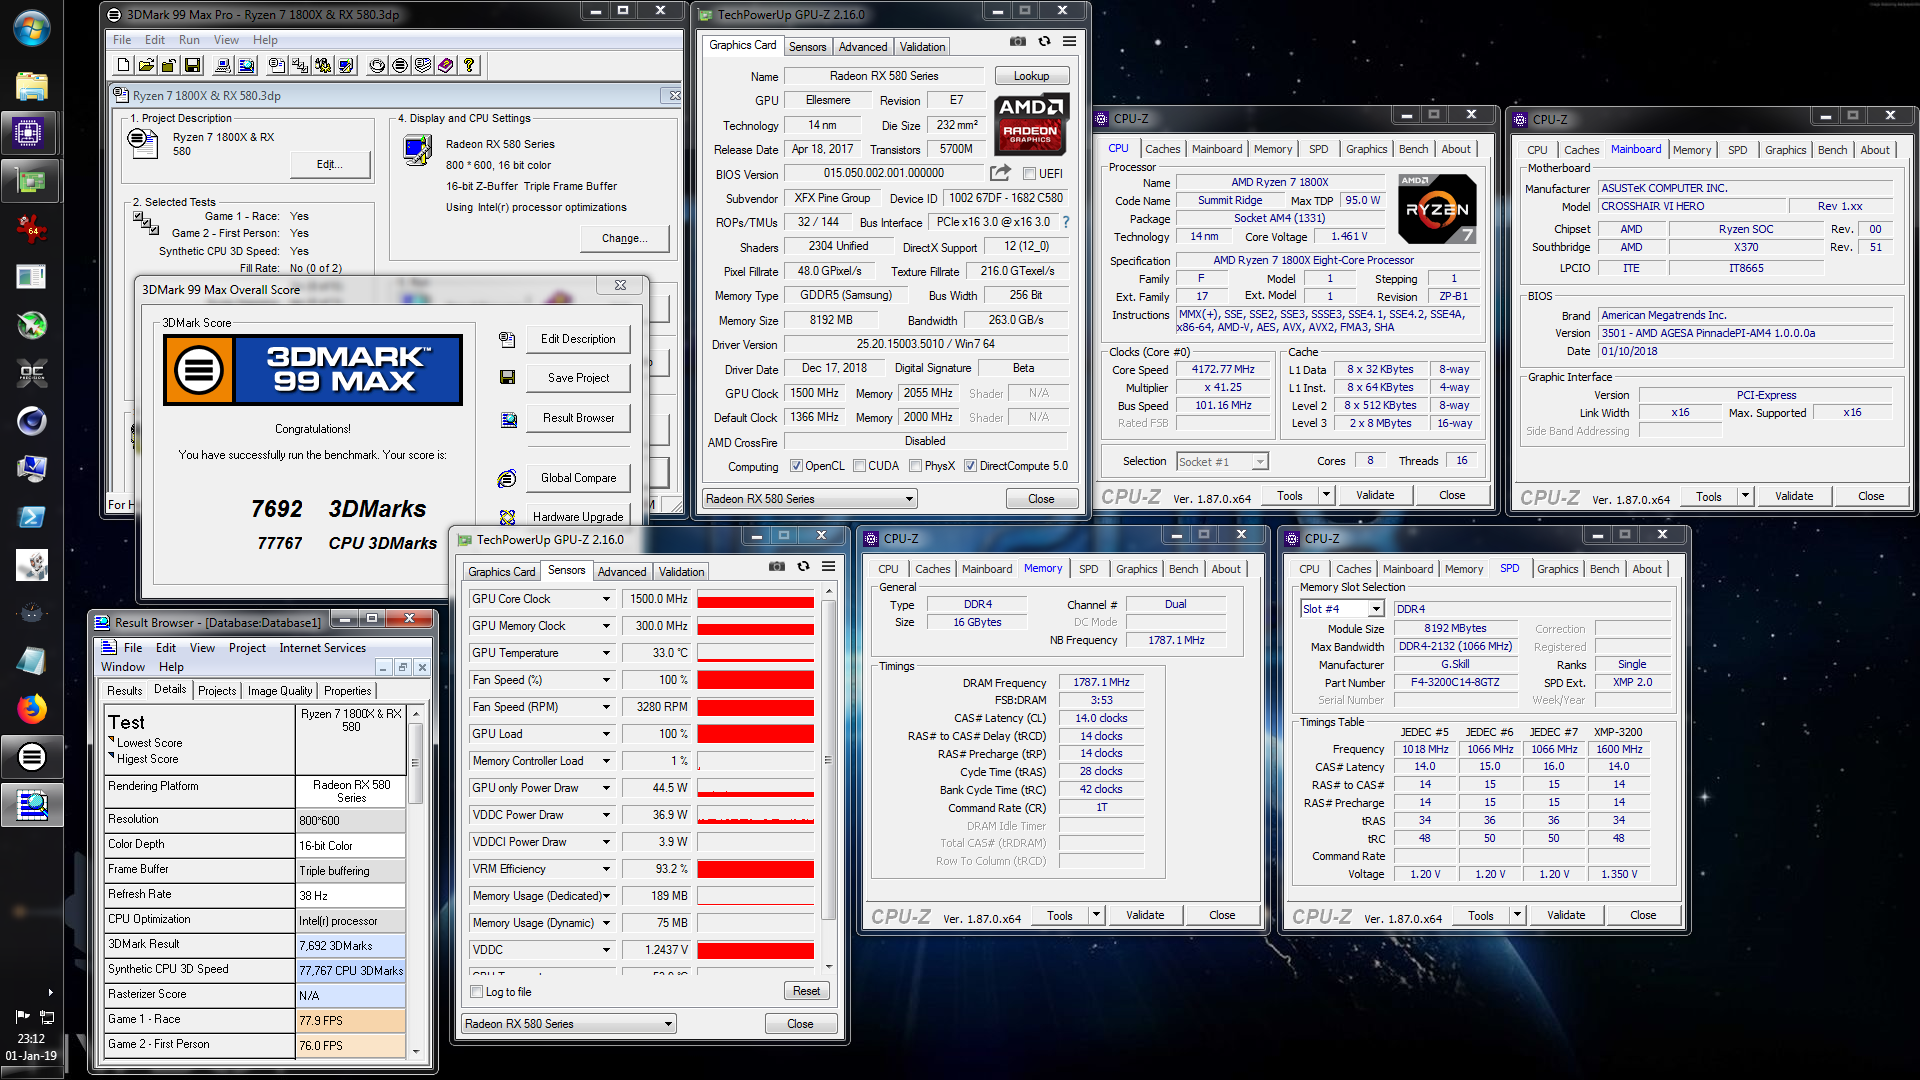Click refresh icon in GPU-Z Sensors window

tap(803, 566)
